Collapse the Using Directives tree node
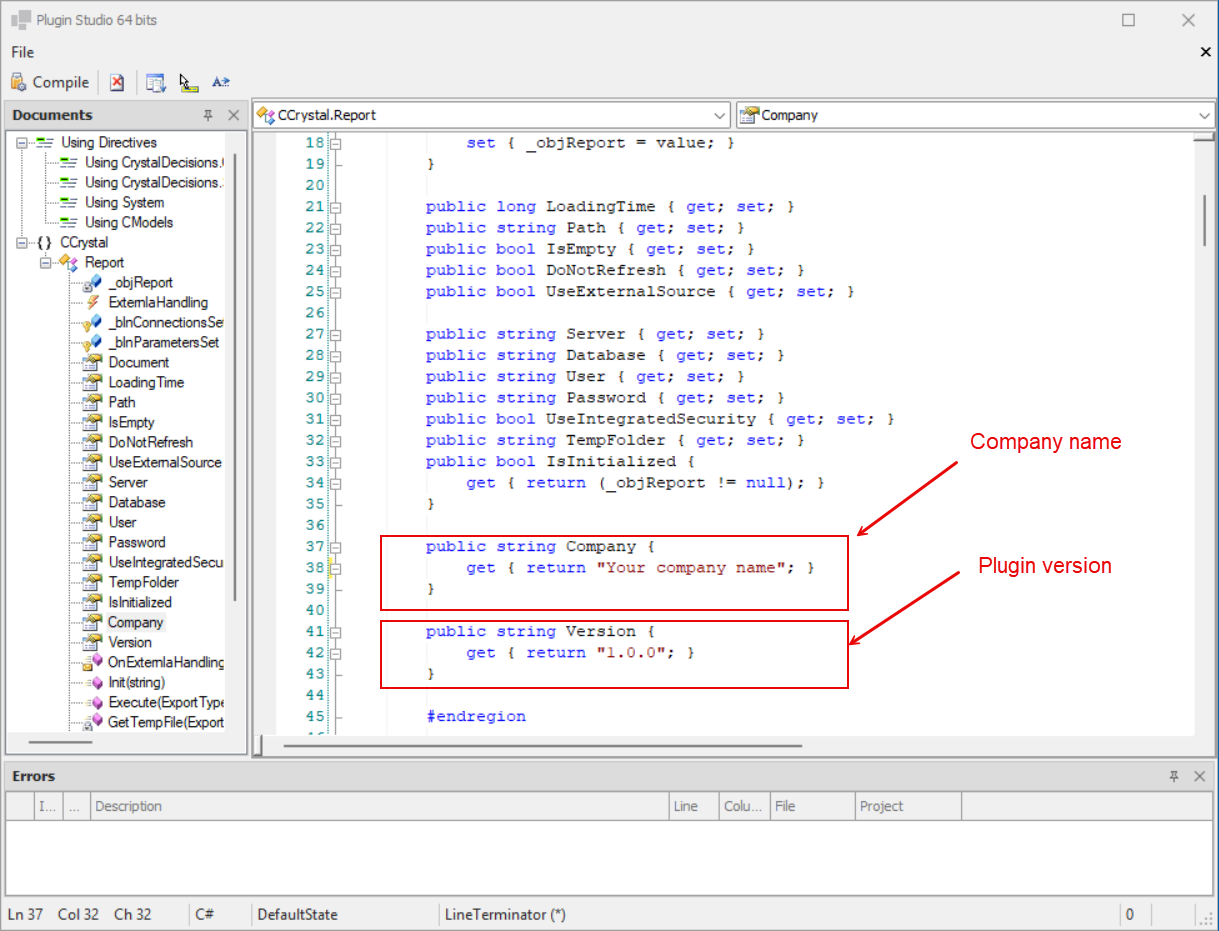The height and width of the screenshot is (931, 1219). pyautogui.click(x=21, y=143)
